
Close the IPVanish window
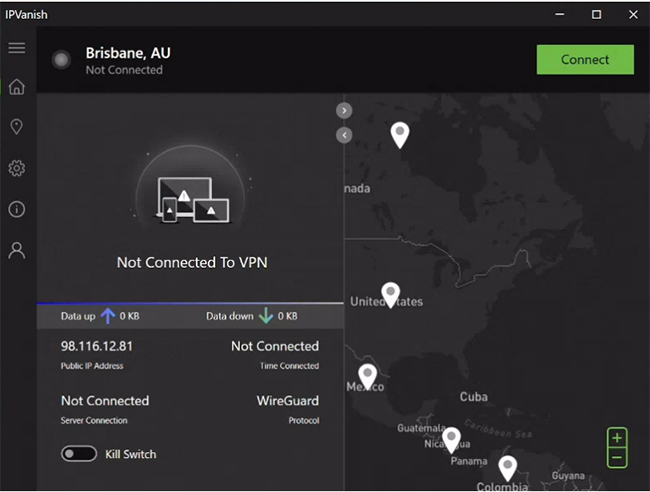pyautogui.click(x=633, y=15)
